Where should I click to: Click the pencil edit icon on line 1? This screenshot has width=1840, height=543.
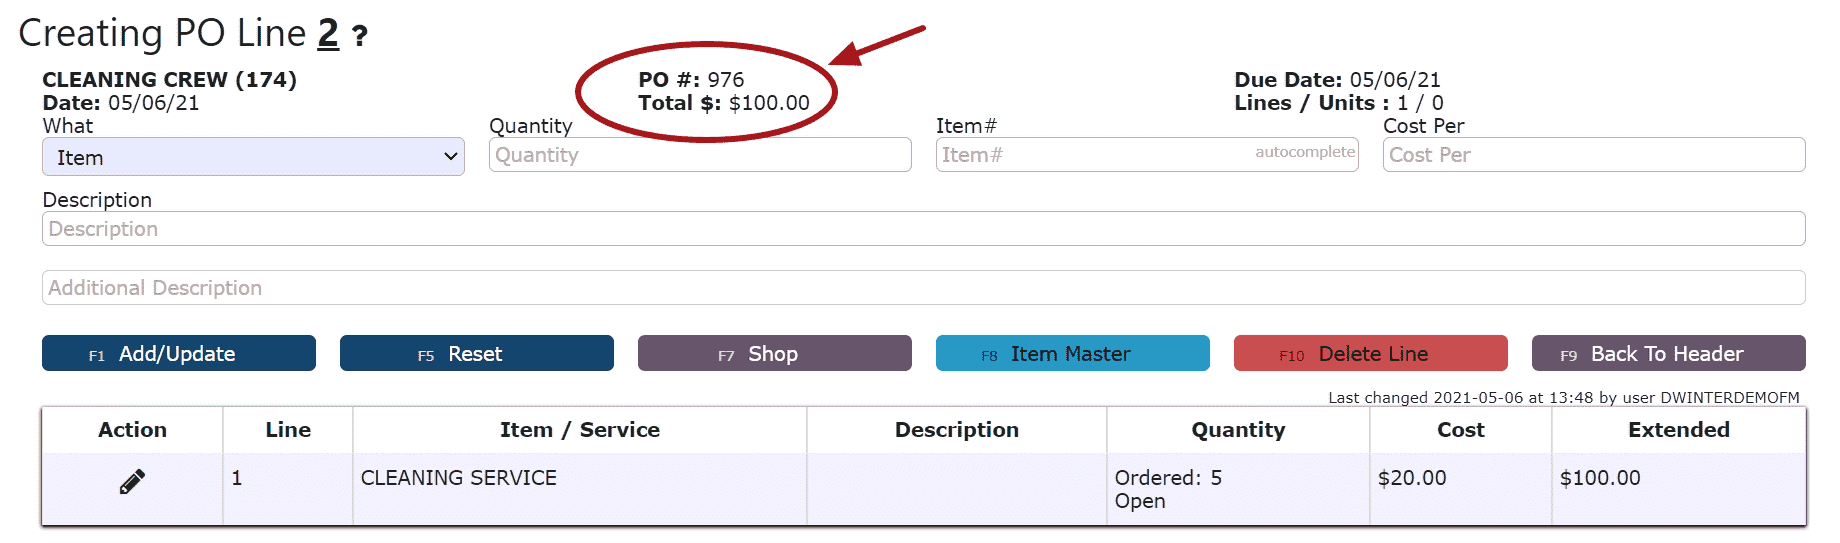click(x=132, y=481)
